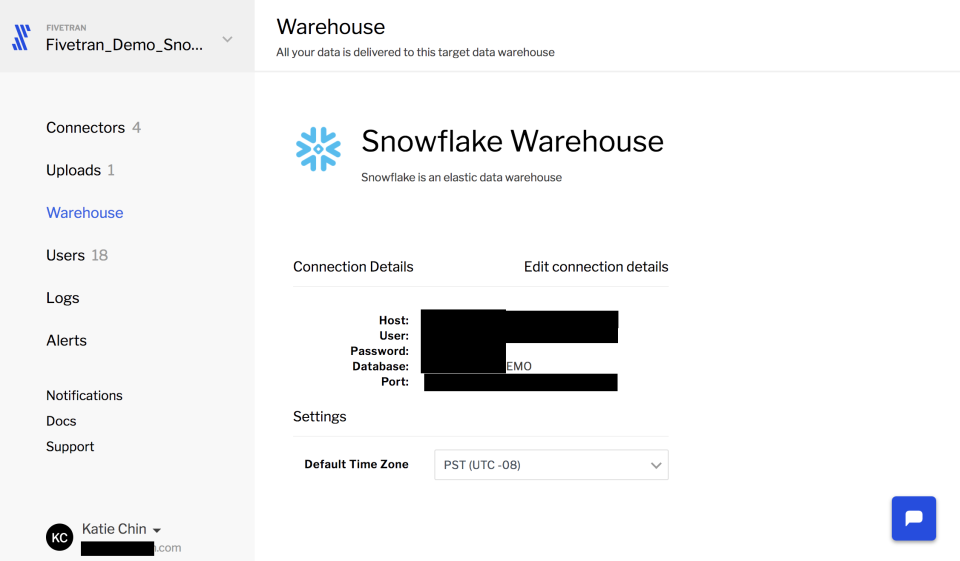The width and height of the screenshot is (960, 561).
Task: Select Warehouse in the sidebar
Action: tap(85, 213)
